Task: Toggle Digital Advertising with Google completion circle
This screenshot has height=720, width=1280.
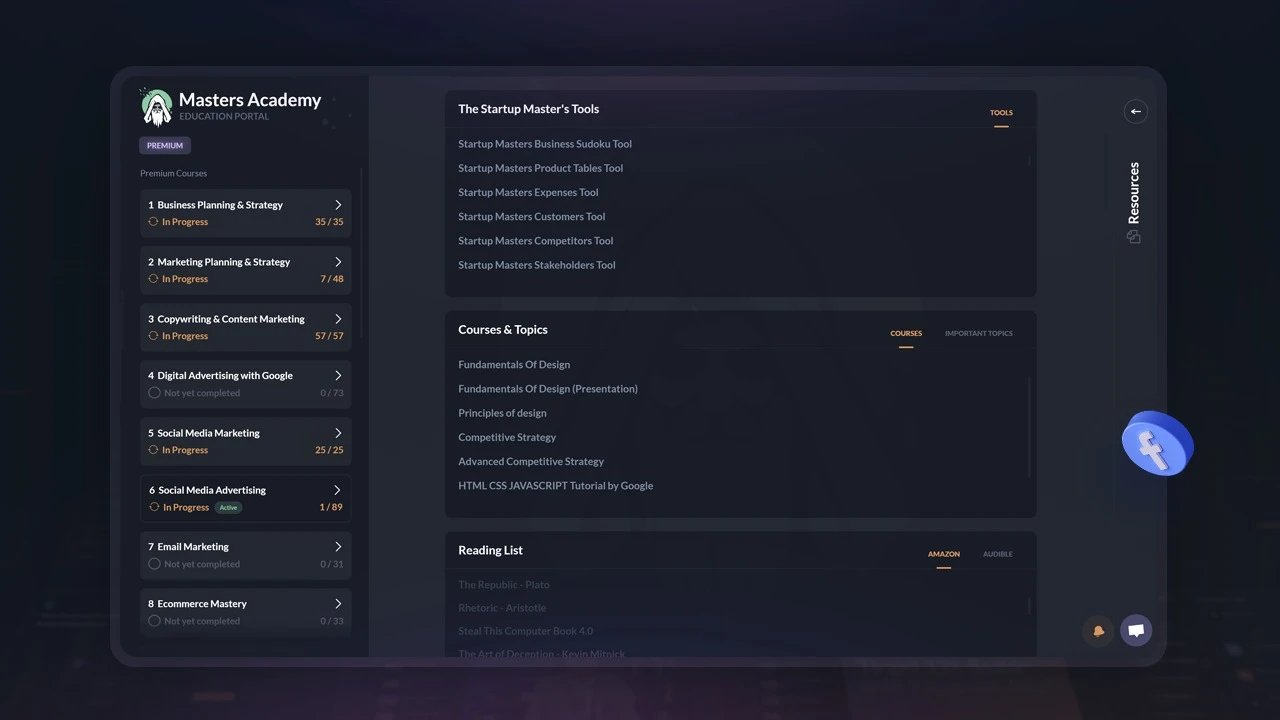Action: tap(154, 393)
